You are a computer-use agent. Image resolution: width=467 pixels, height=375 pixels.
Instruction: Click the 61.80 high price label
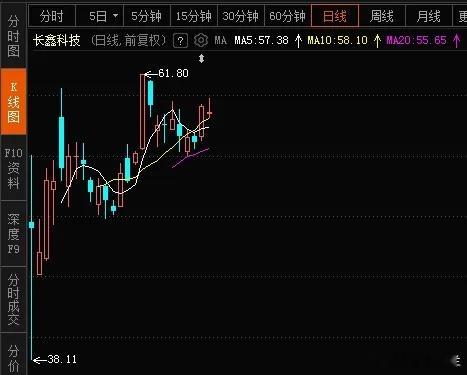click(173, 73)
